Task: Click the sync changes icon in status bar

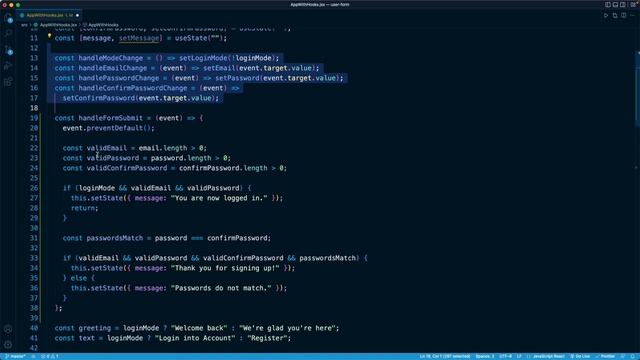Action: [33, 356]
